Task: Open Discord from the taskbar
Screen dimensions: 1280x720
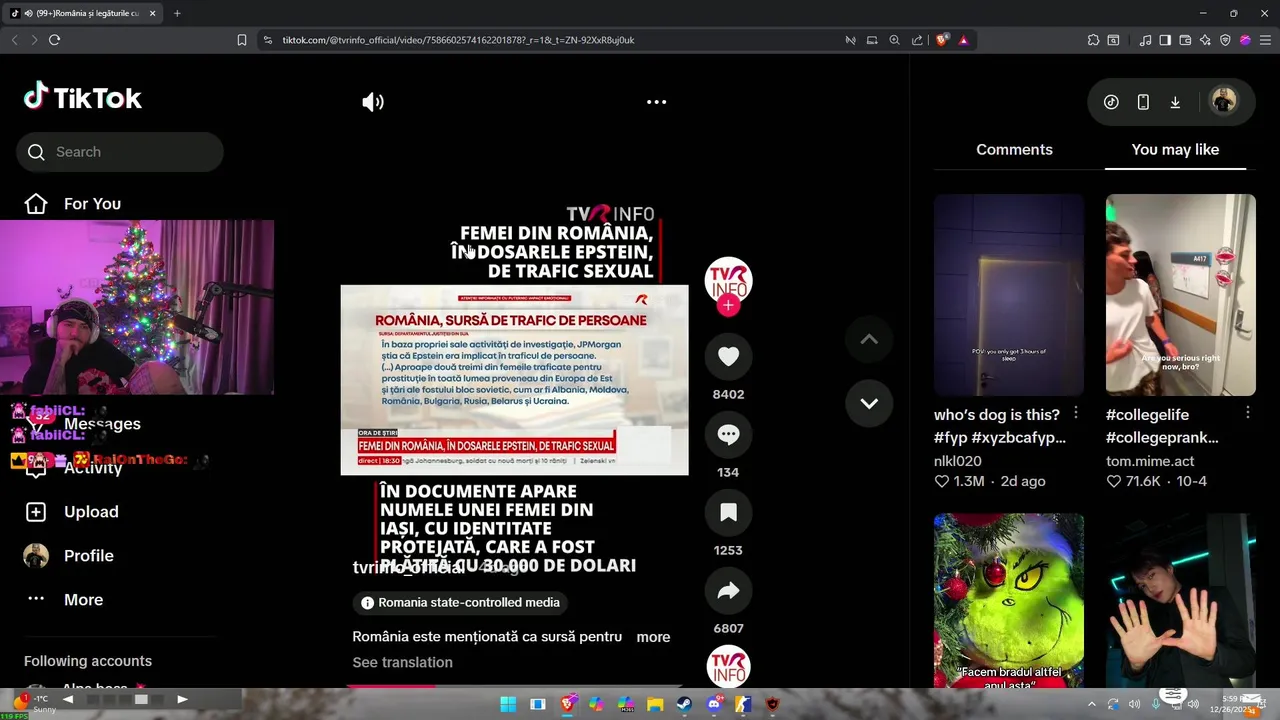Action: pyautogui.click(x=714, y=704)
